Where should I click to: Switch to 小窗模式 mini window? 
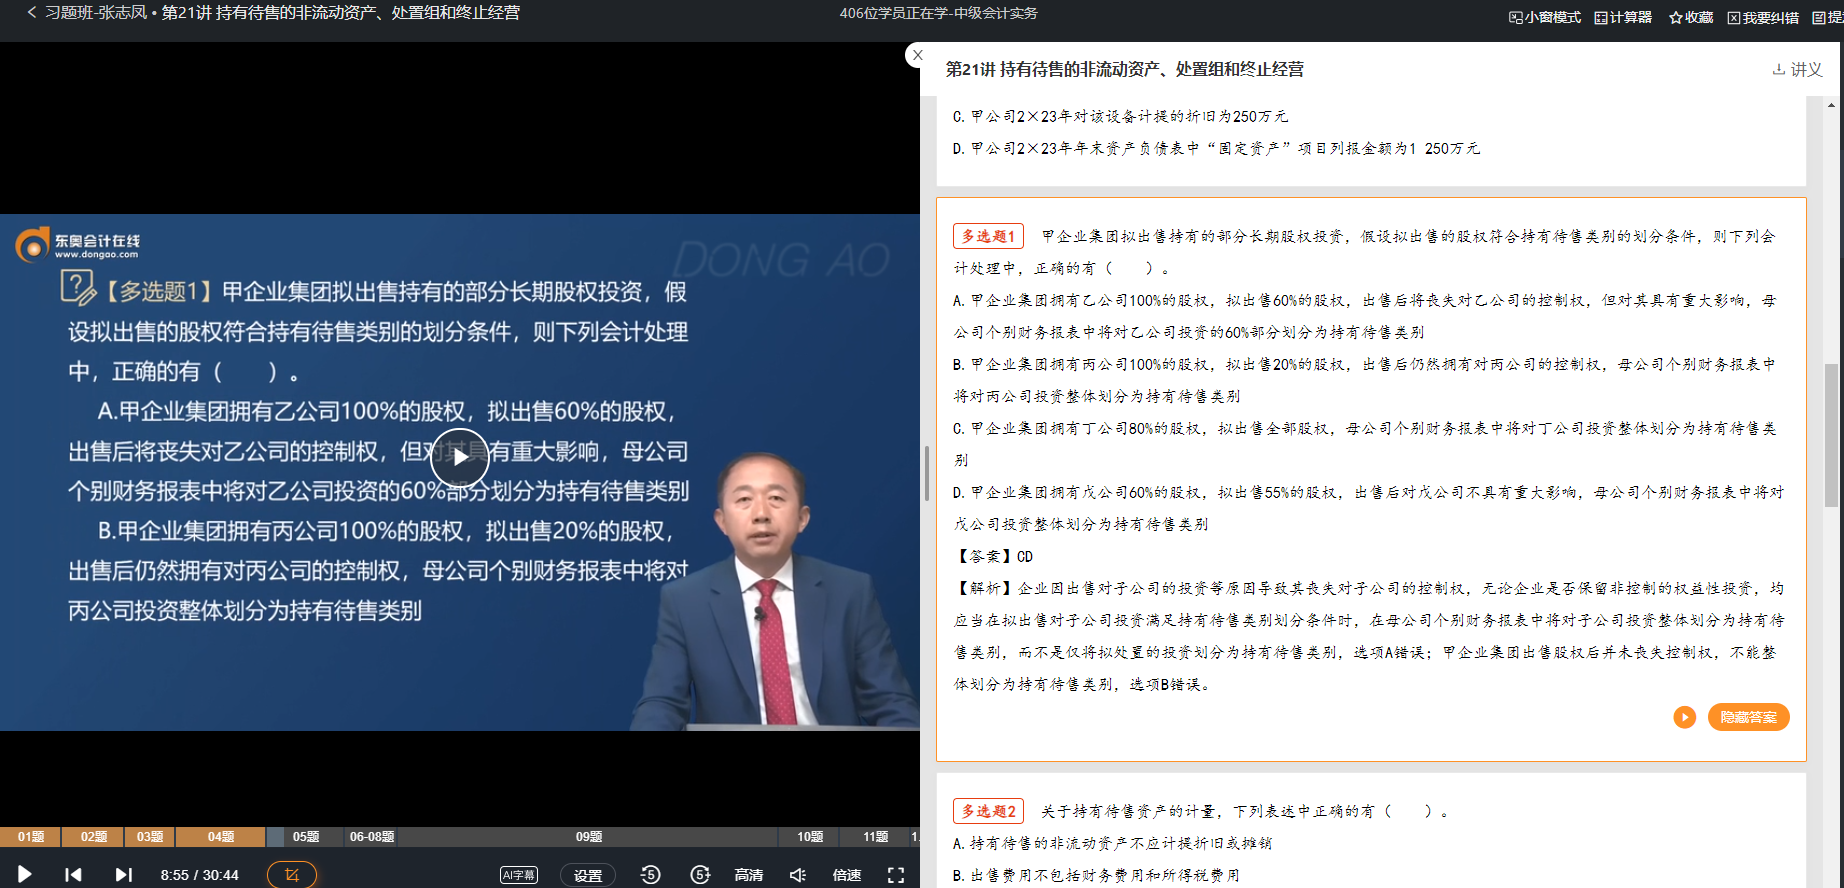(x=1545, y=17)
